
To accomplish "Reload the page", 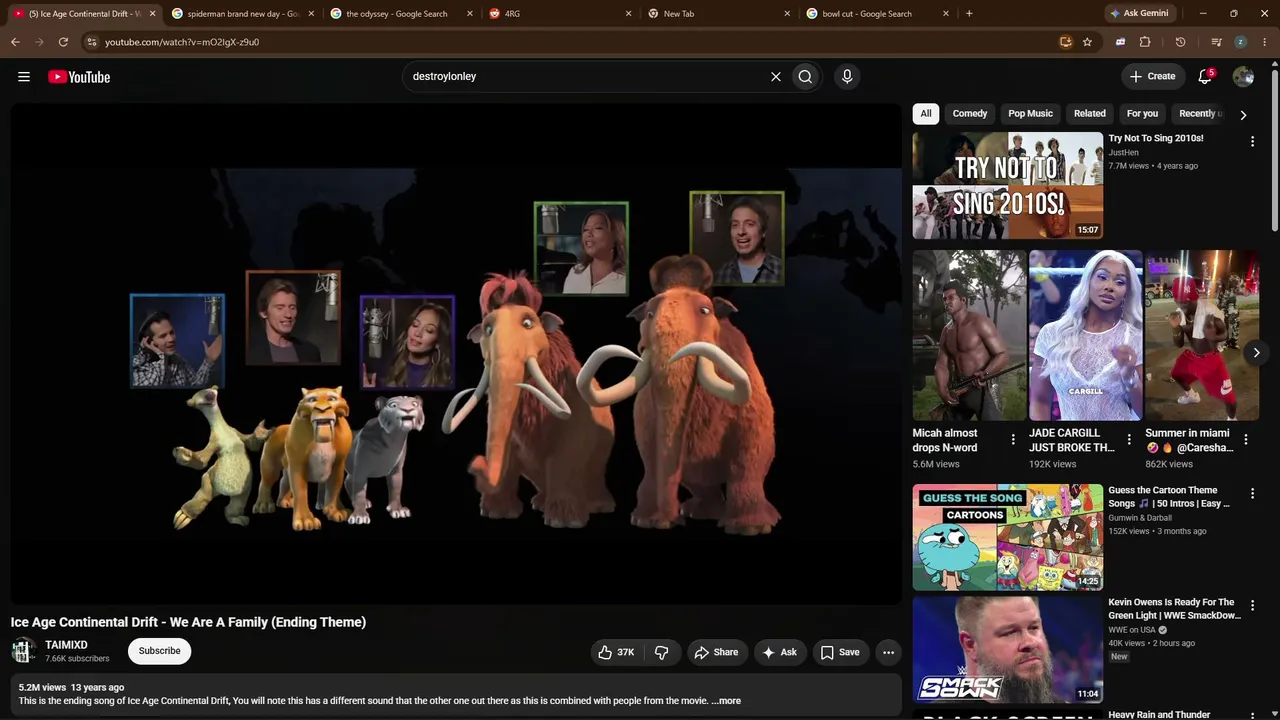I will (63, 42).
